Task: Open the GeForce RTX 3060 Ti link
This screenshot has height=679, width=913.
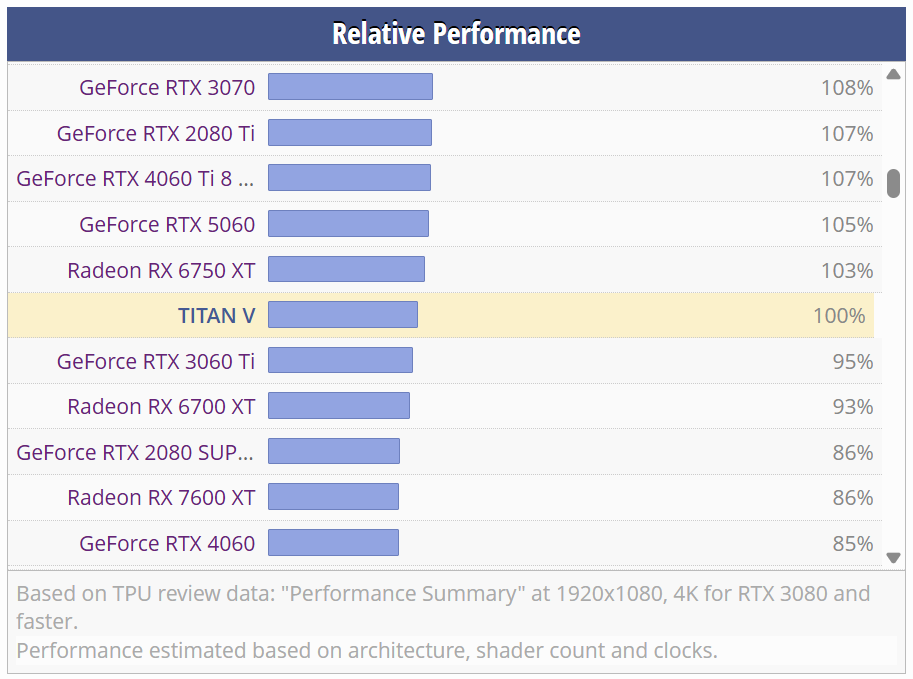Action: (x=156, y=361)
